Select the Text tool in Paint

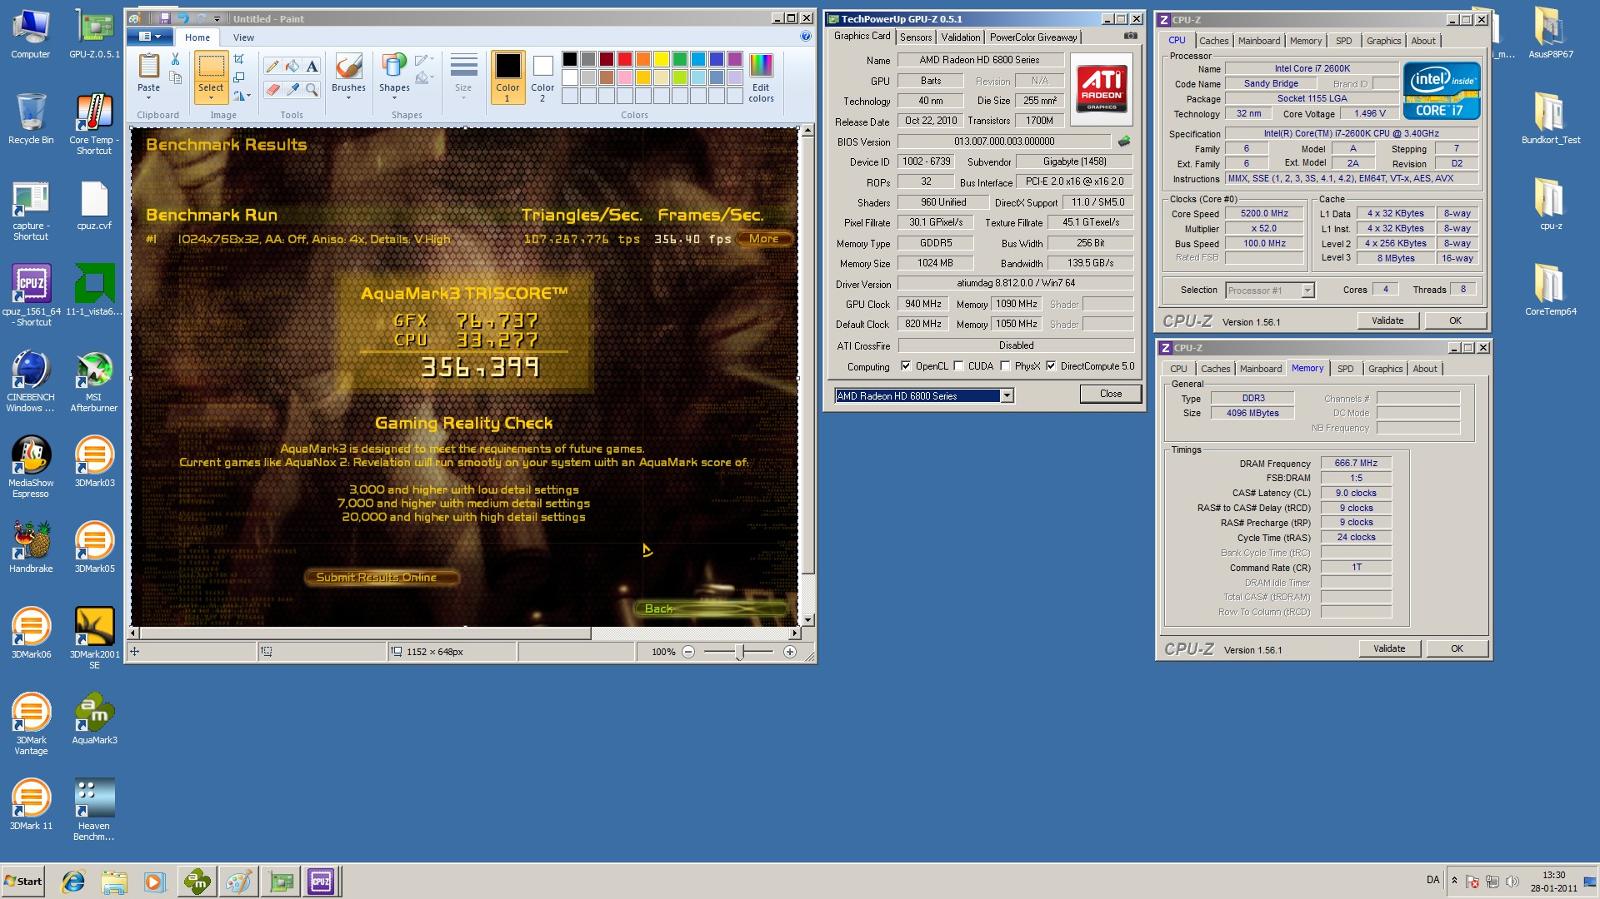(x=312, y=67)
